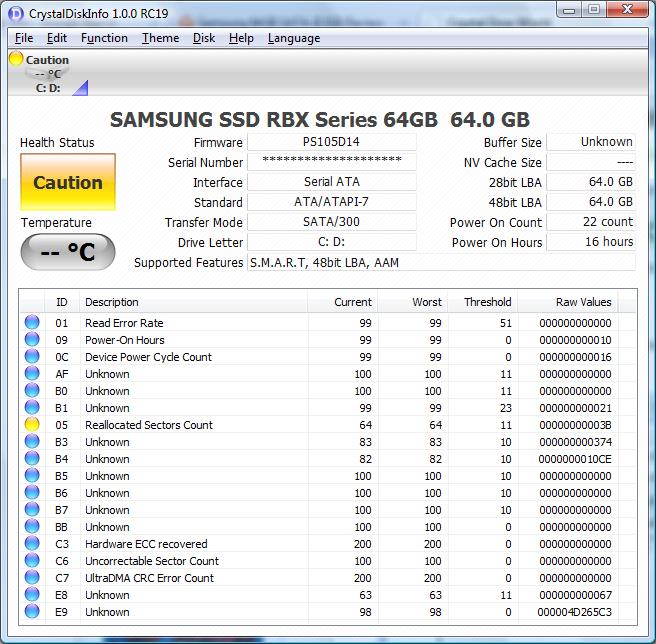Click the Caution health status button
This screenshot has height=644, width=656.
pos(68,182)
